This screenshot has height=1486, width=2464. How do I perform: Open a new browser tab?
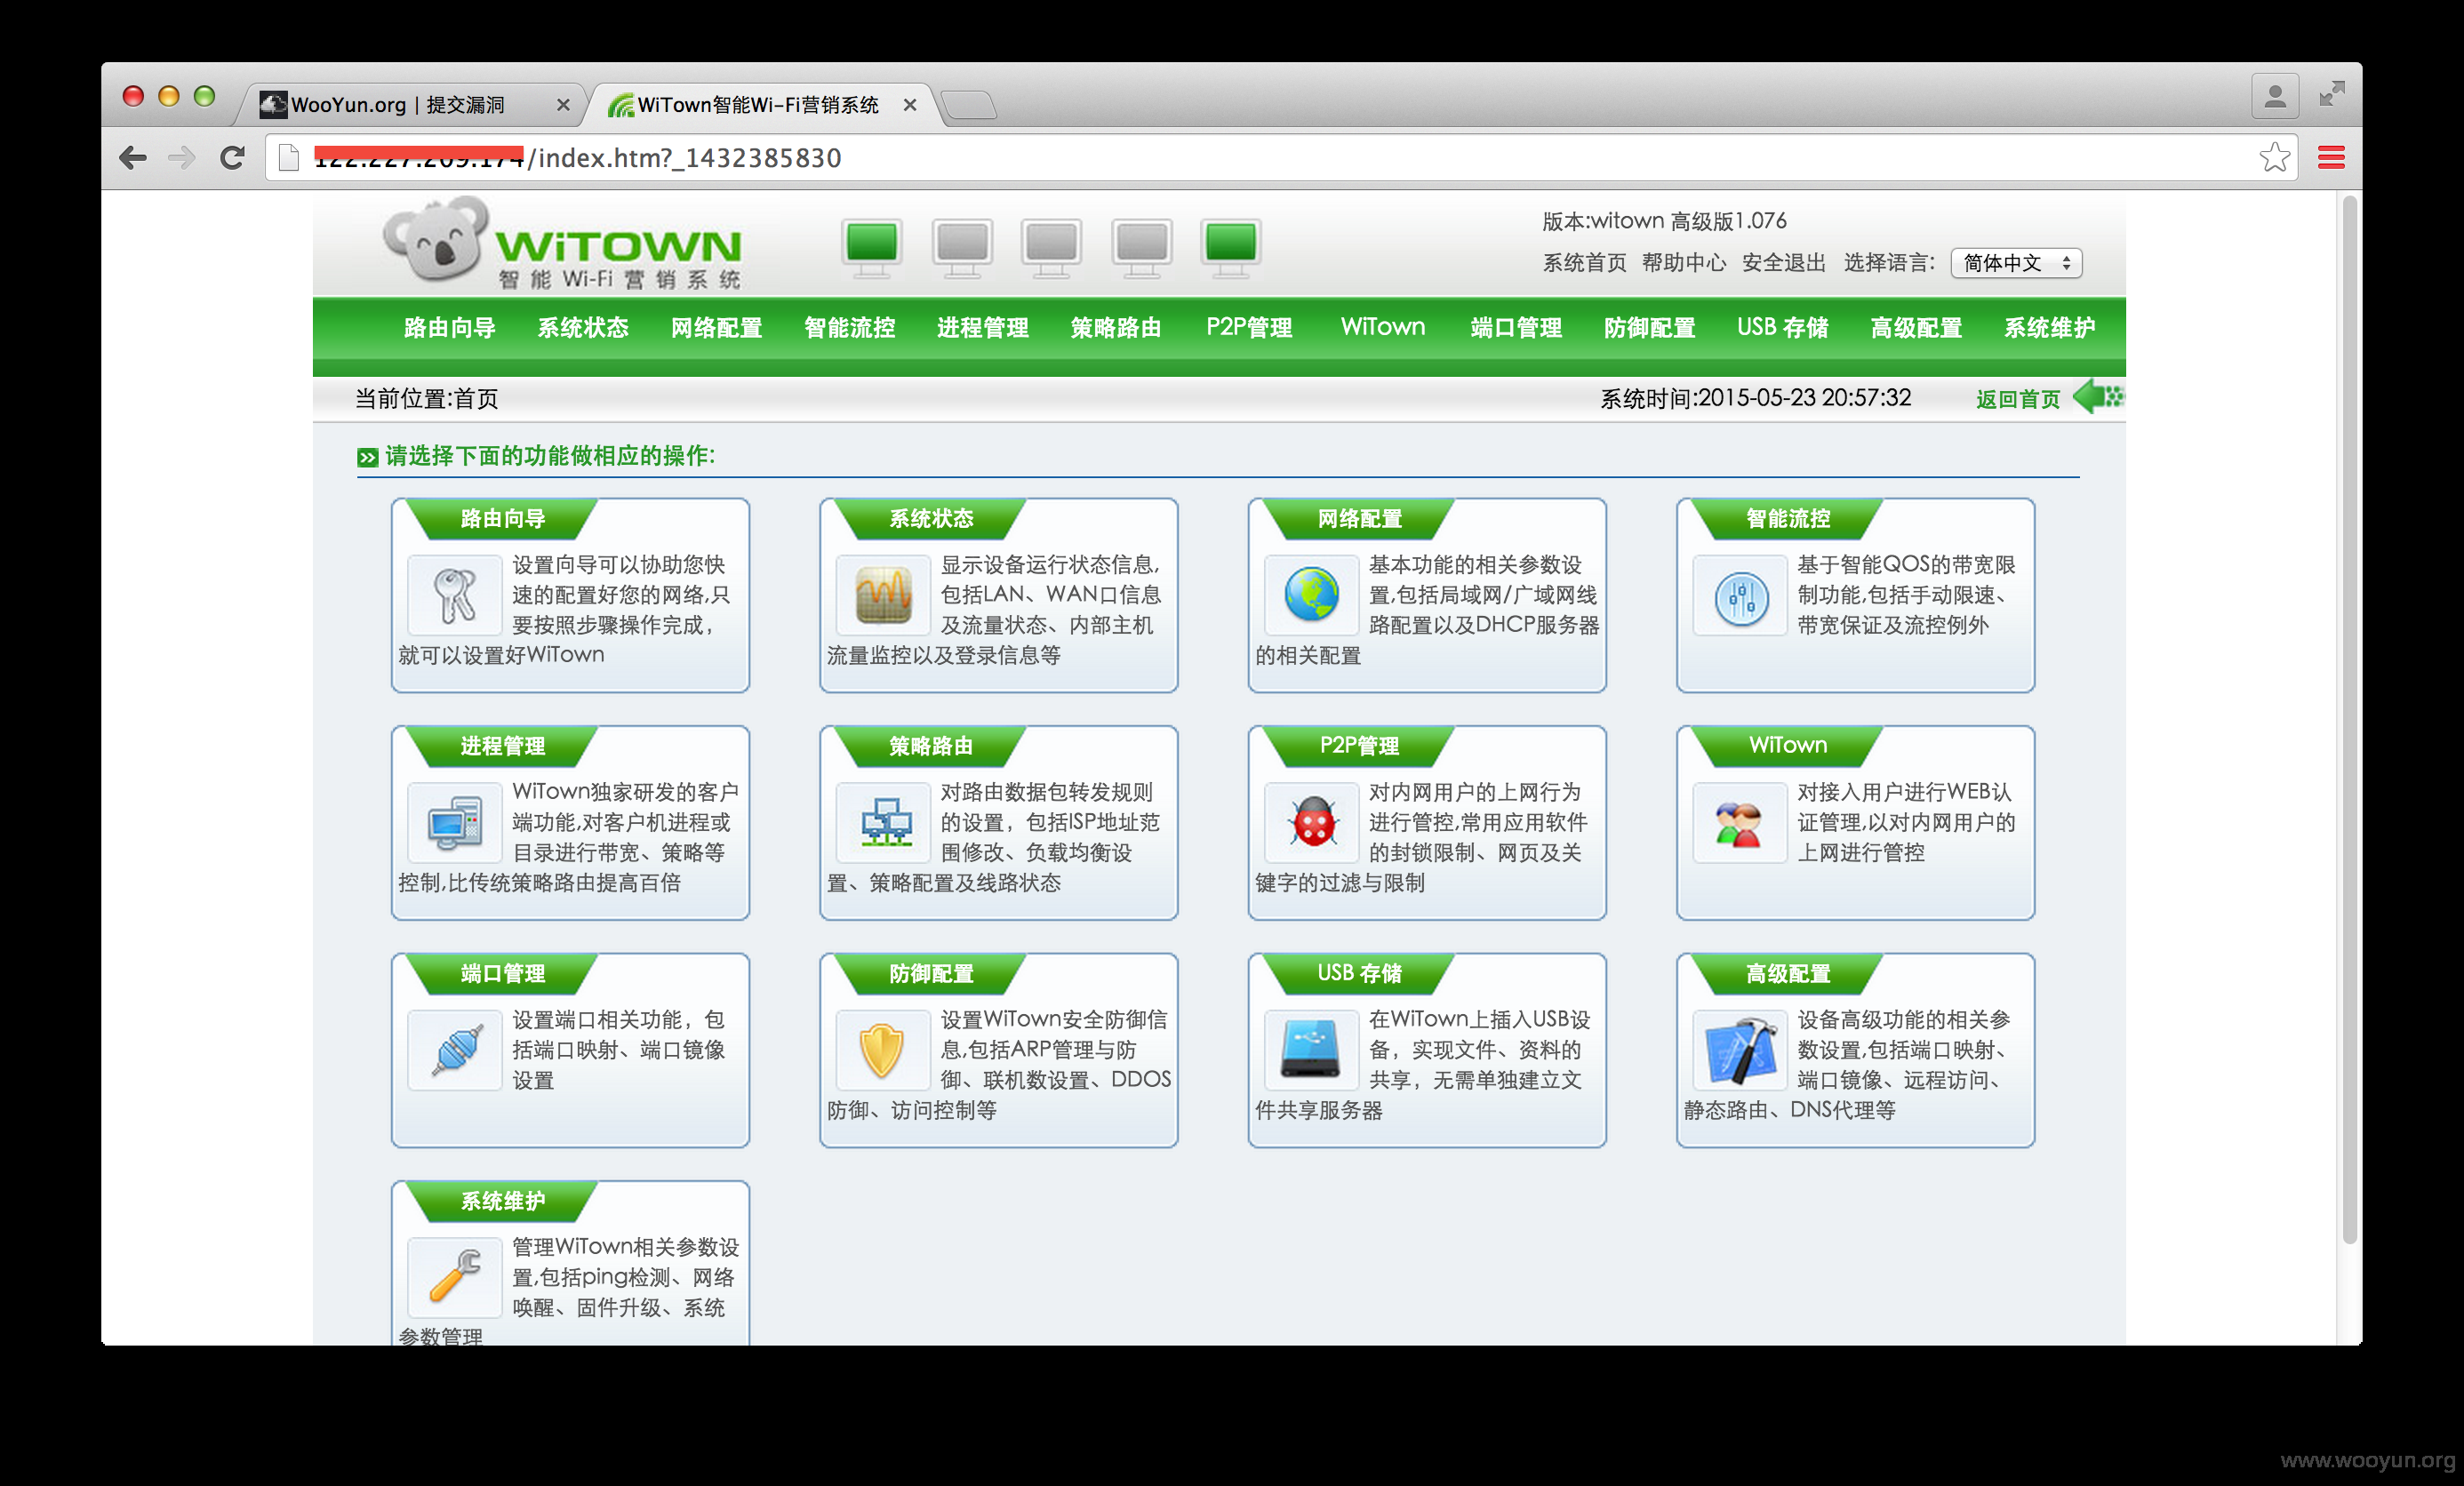968,104
